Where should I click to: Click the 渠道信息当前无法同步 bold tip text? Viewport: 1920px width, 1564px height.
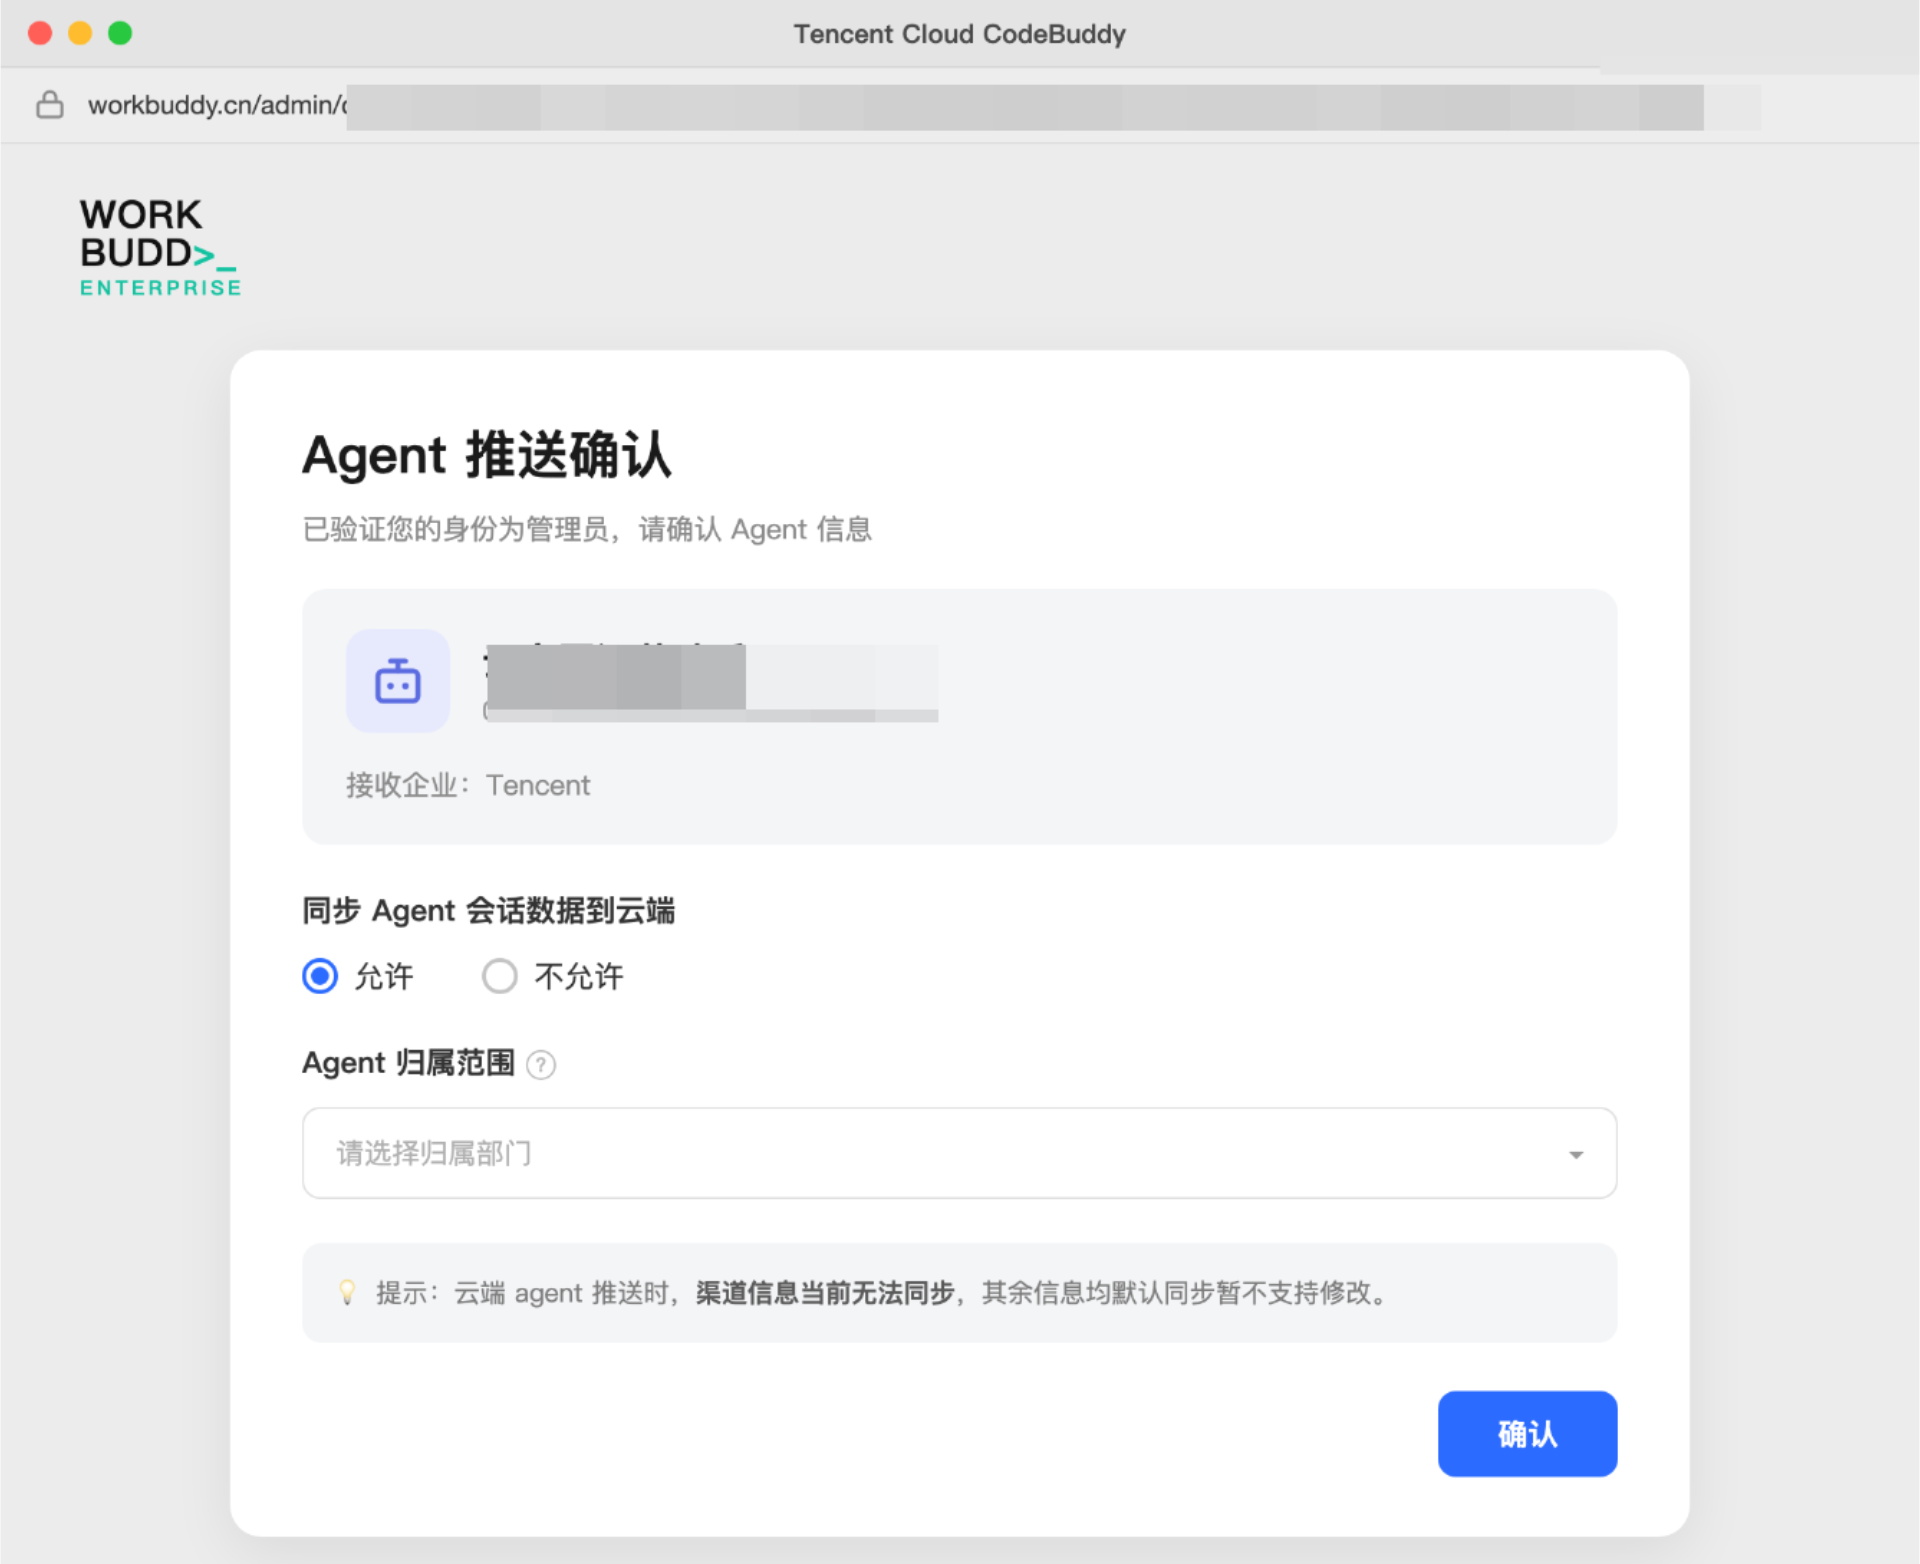click(x=826, y=1293)
